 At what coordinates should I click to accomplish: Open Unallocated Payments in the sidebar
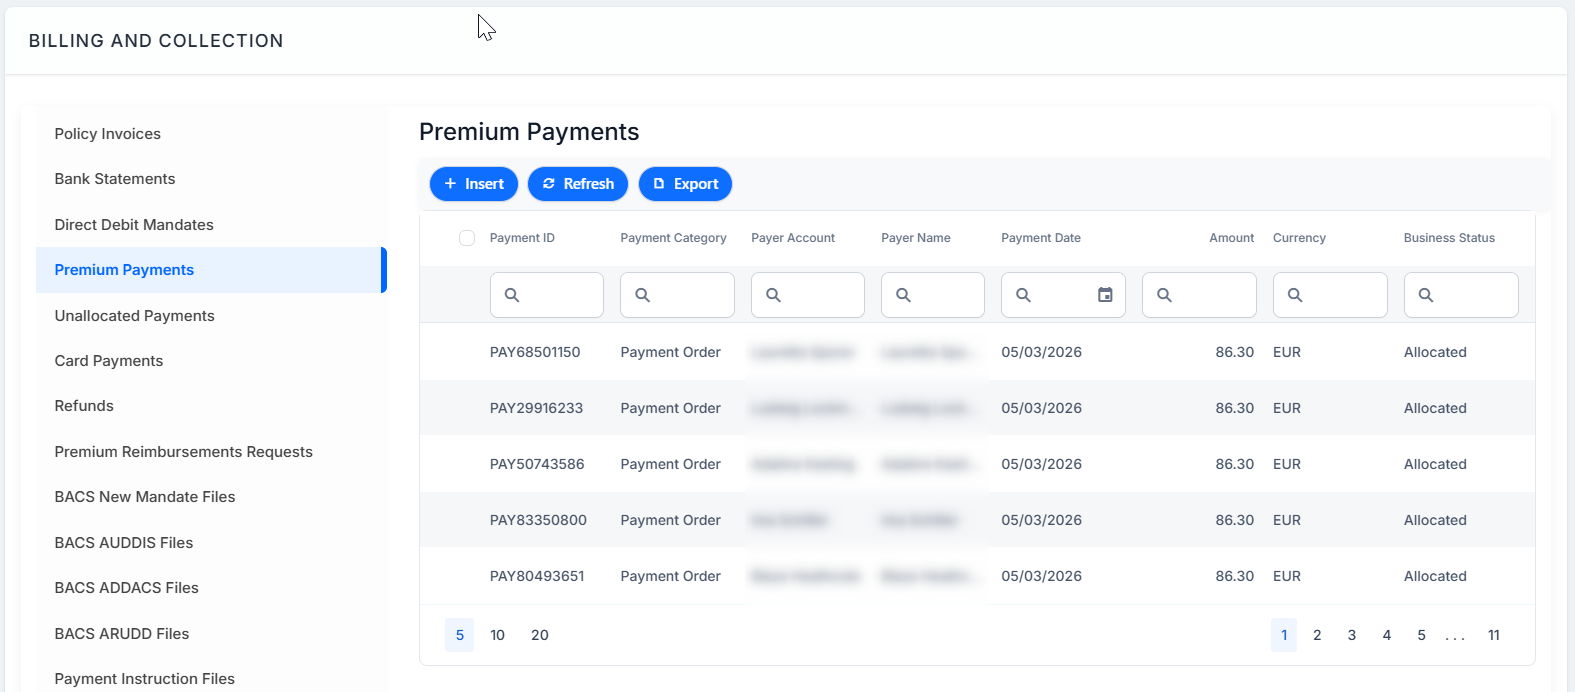[x=135, y=316]
